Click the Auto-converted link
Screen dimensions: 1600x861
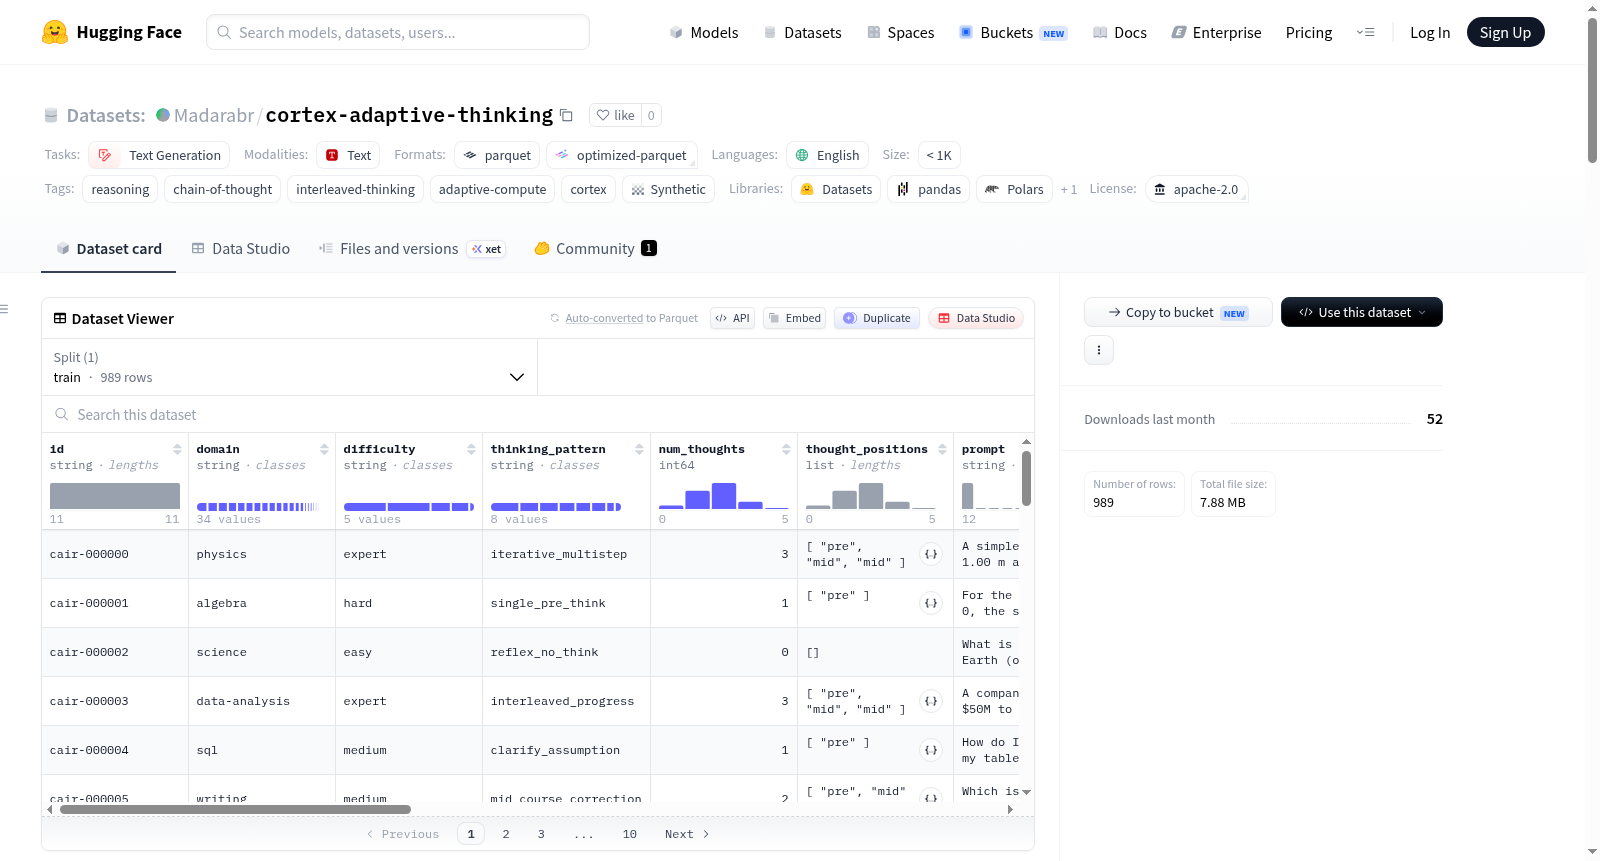click(x=604, y=318)
